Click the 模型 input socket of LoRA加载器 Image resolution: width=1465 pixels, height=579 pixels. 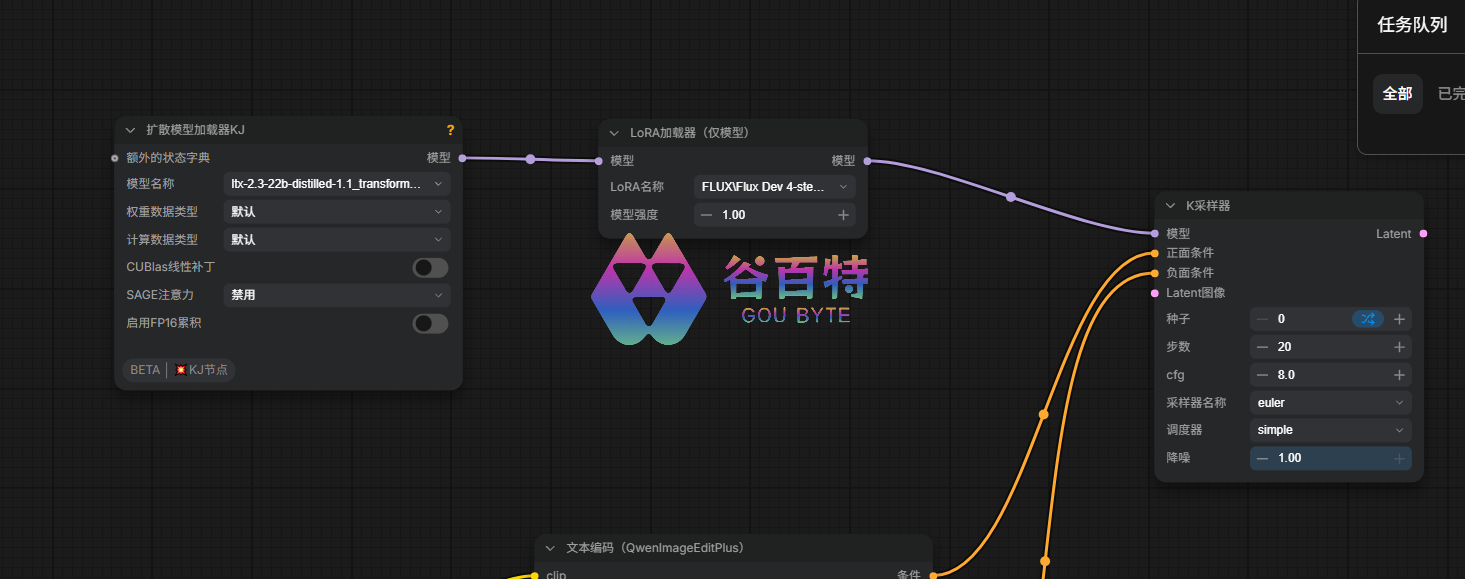coord(599,160)
